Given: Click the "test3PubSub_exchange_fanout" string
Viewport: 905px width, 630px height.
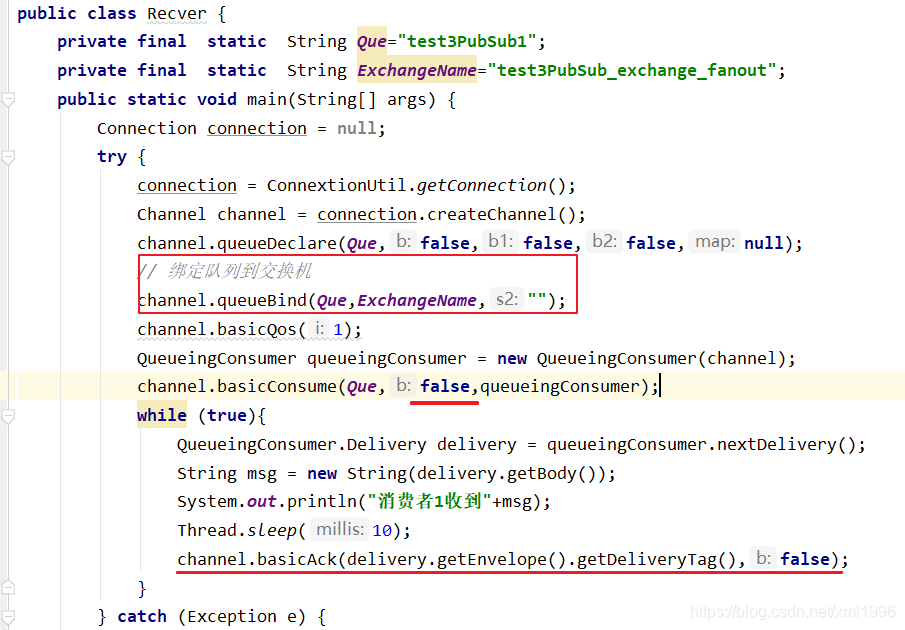Looking at the screenshot, I should coord(632,70).
